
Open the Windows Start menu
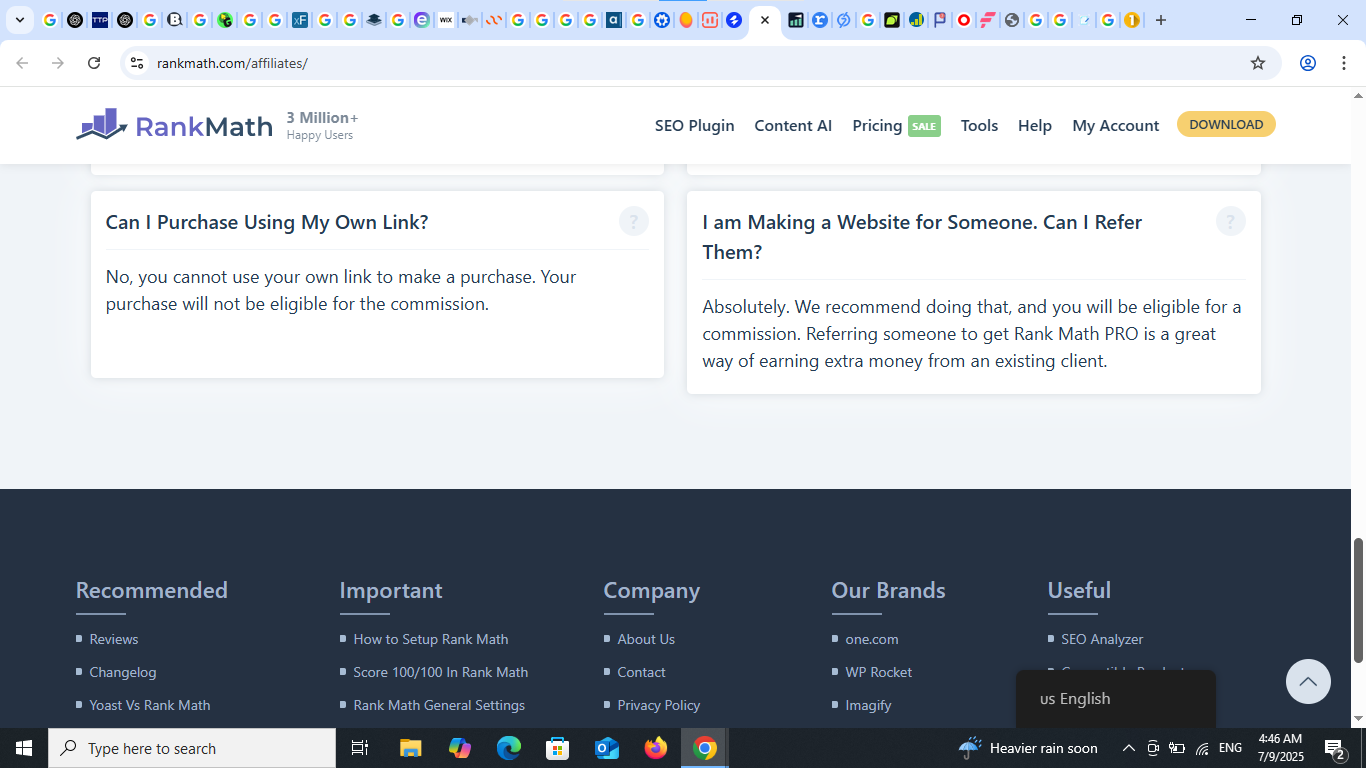point(24,748)
